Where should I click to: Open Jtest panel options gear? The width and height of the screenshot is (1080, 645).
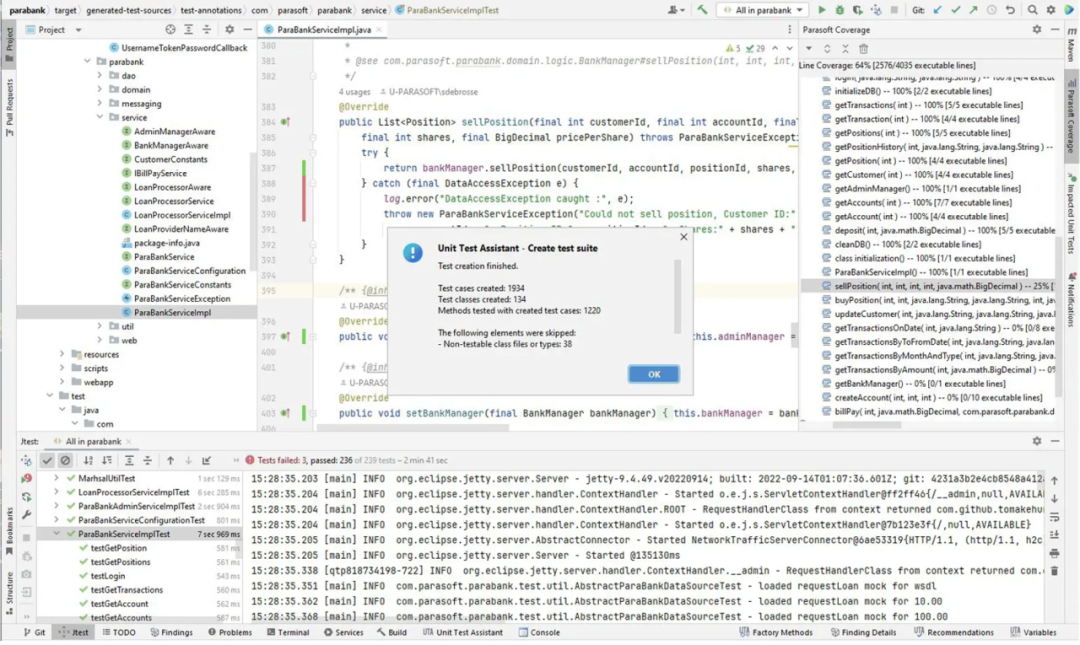(1037, 441)
